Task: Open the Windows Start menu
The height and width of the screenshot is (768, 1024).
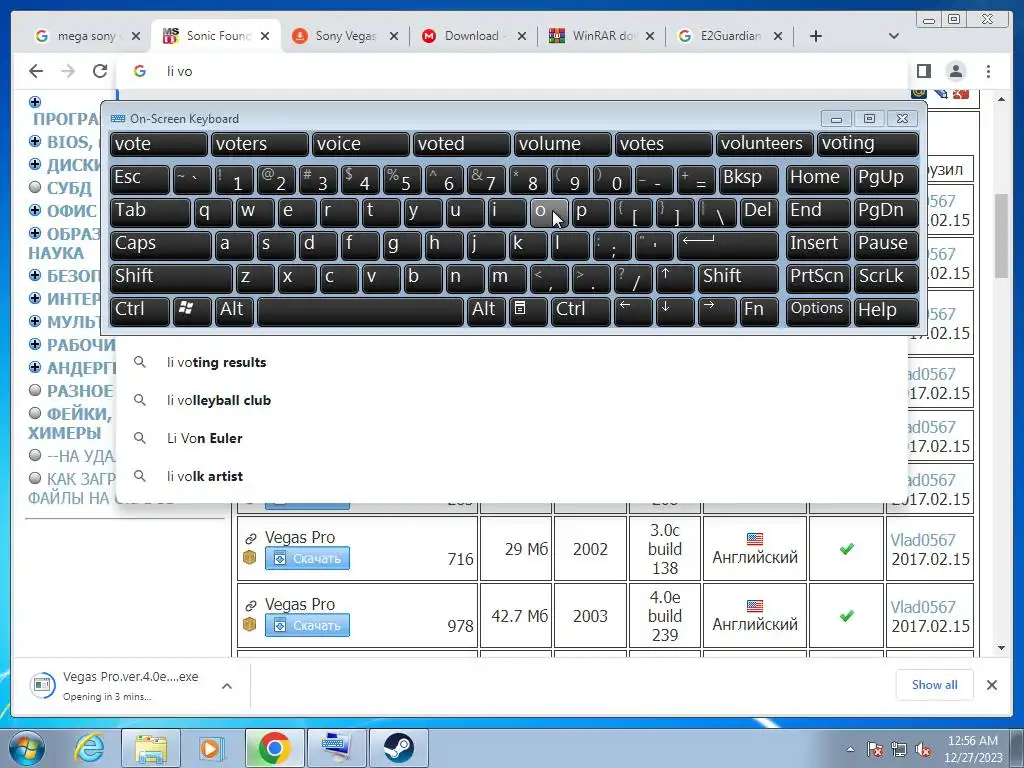Action: coord(27,748)
